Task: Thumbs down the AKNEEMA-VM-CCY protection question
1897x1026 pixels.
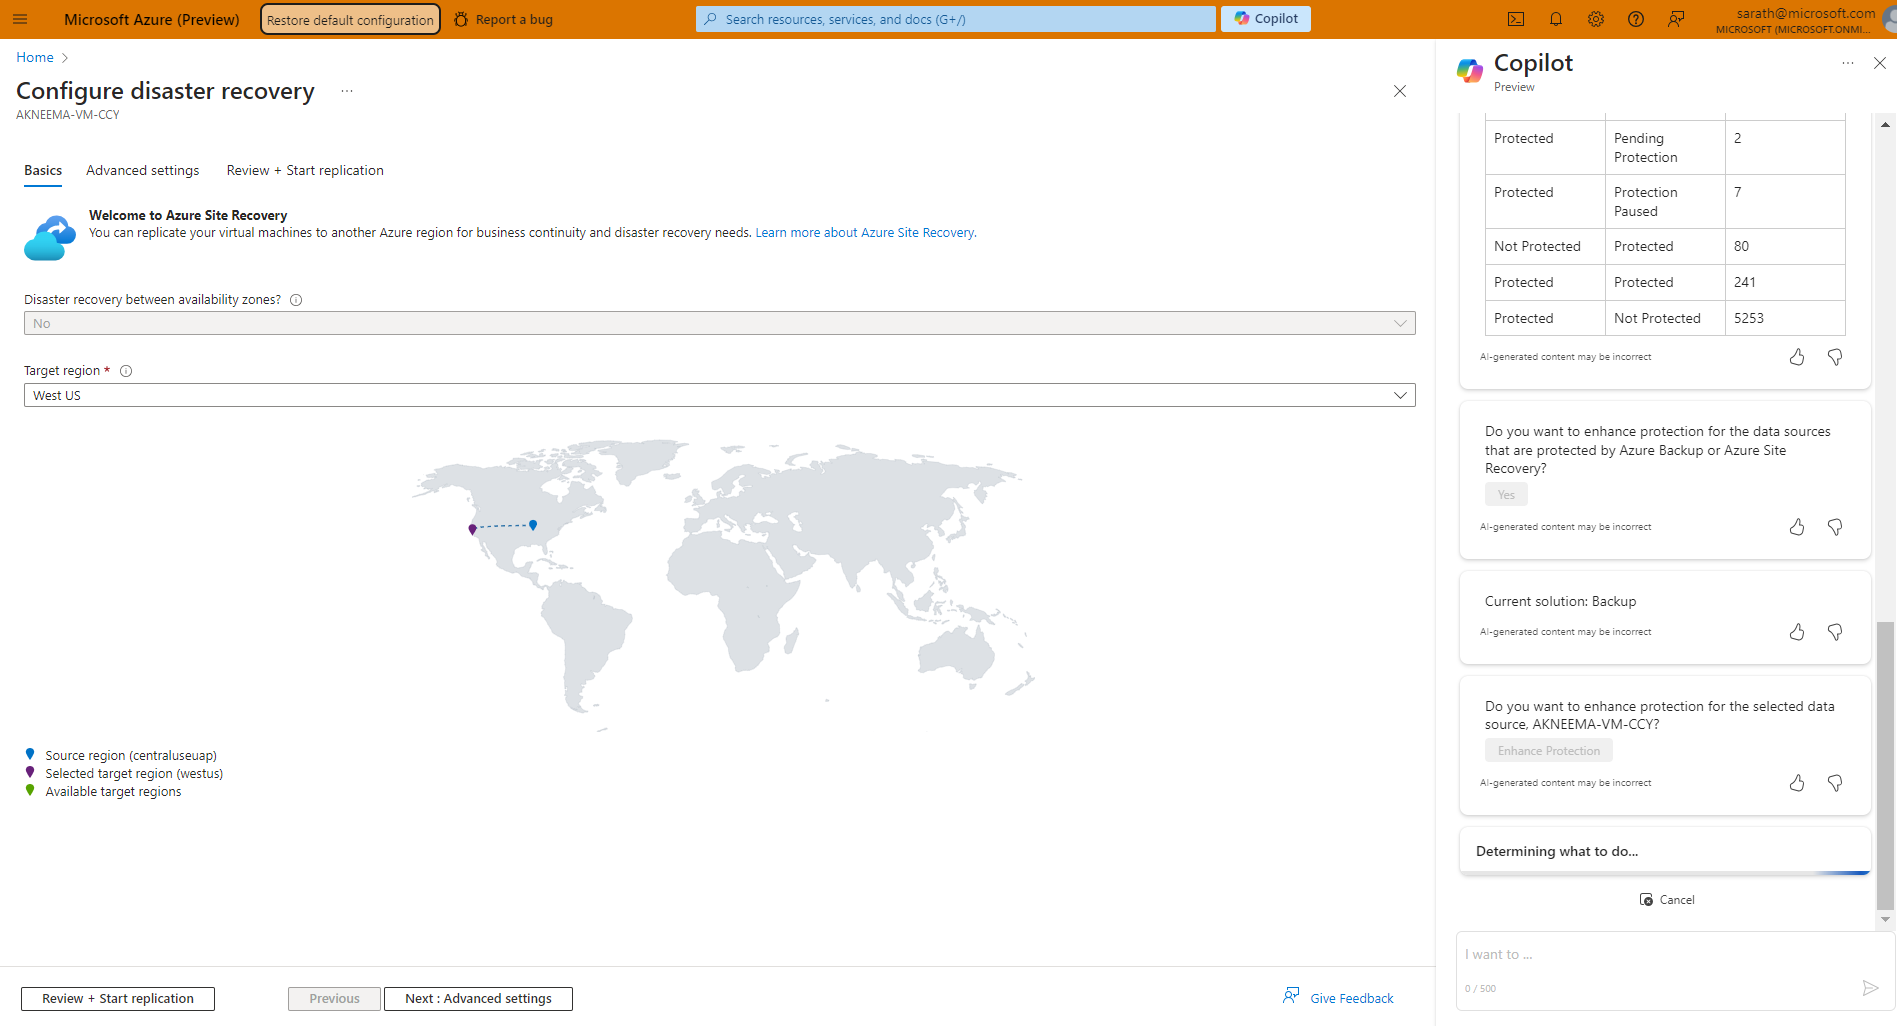Action: 1835,783
